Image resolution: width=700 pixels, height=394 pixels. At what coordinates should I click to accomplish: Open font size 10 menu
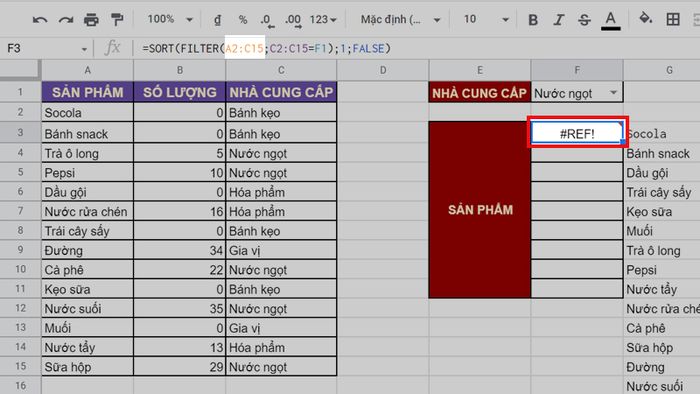(485, 19)
